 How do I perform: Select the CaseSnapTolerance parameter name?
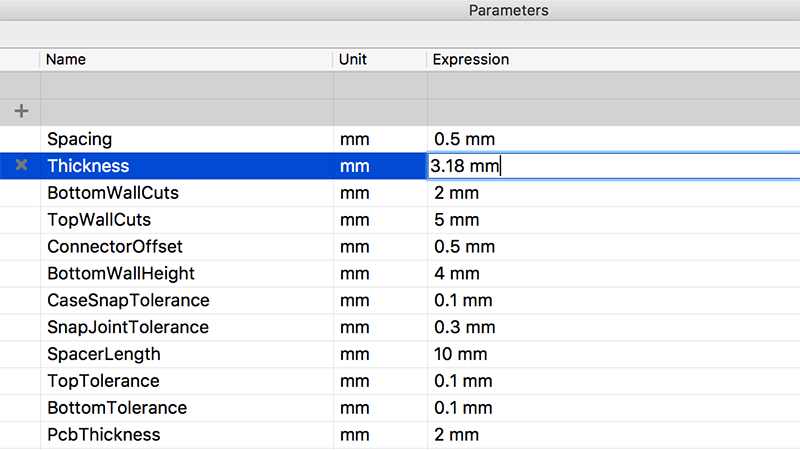click(128, 301)
